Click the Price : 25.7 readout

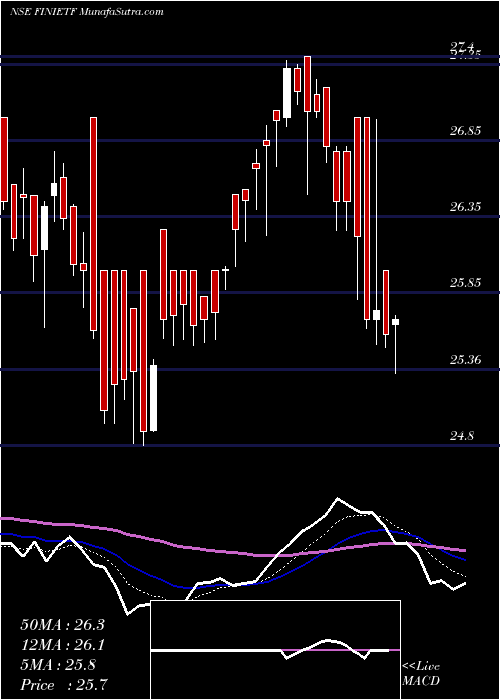[x=63, y=685]
